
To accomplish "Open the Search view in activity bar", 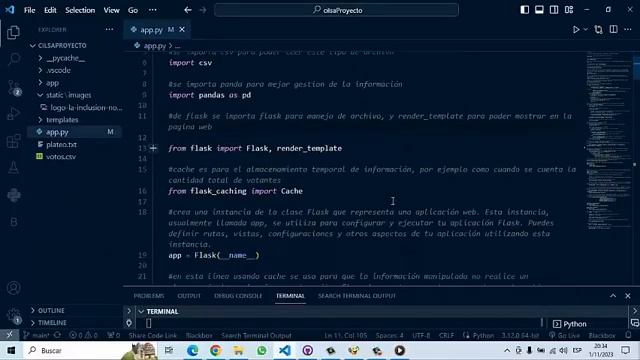I will [x=13, y=60].
